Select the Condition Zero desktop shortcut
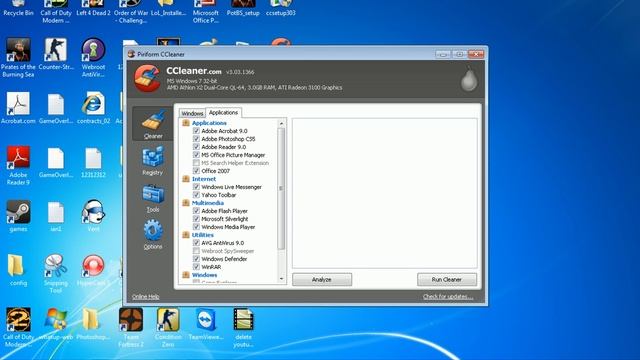The height and width of the screenshot is (360, 640). point(168,327)
